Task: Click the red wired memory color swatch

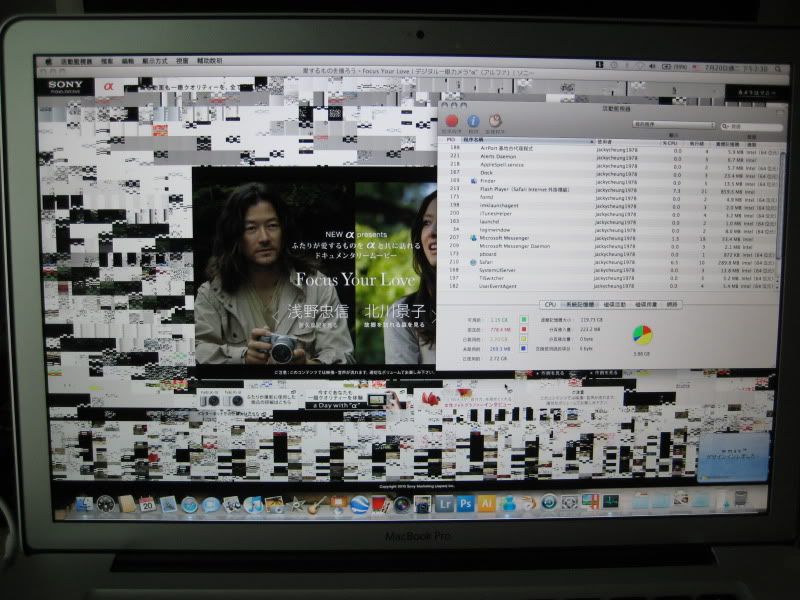Action: point(523,329)
